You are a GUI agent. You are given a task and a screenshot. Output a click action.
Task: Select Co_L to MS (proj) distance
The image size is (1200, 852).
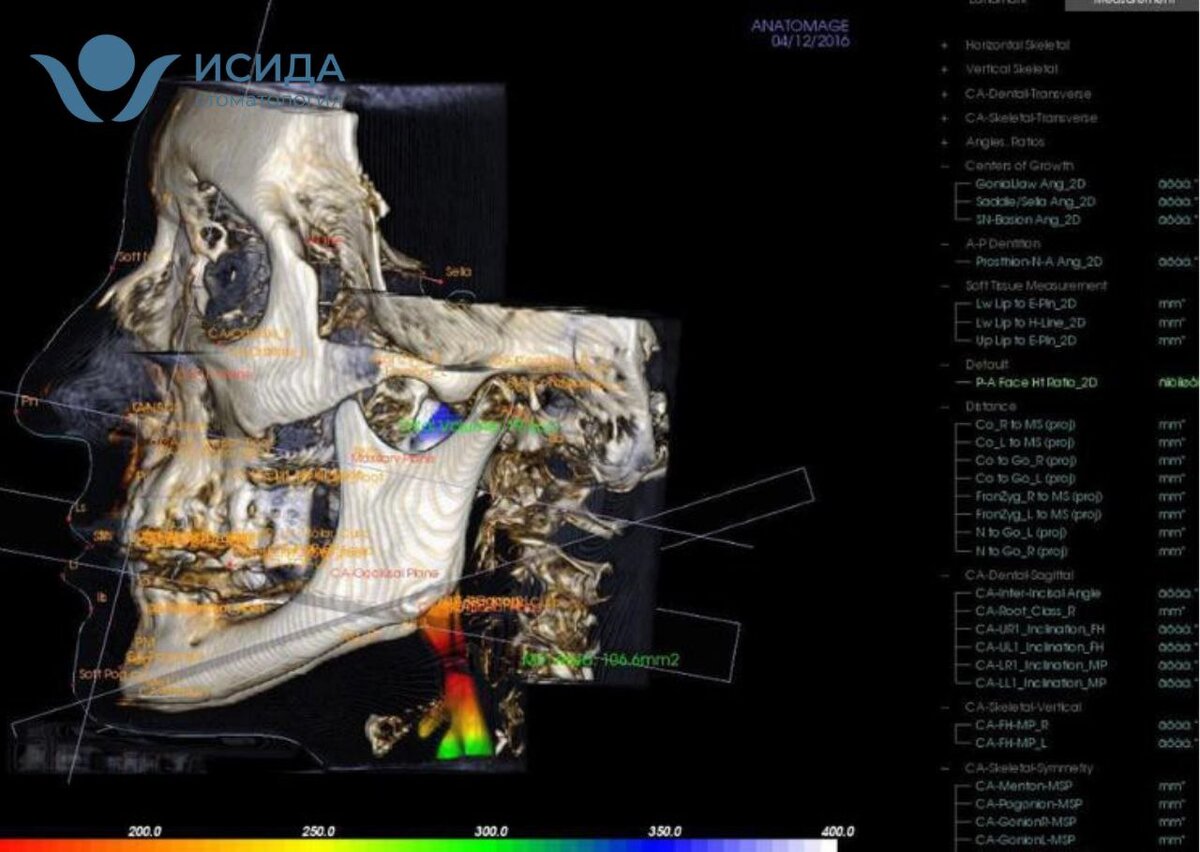point(1025,443)
